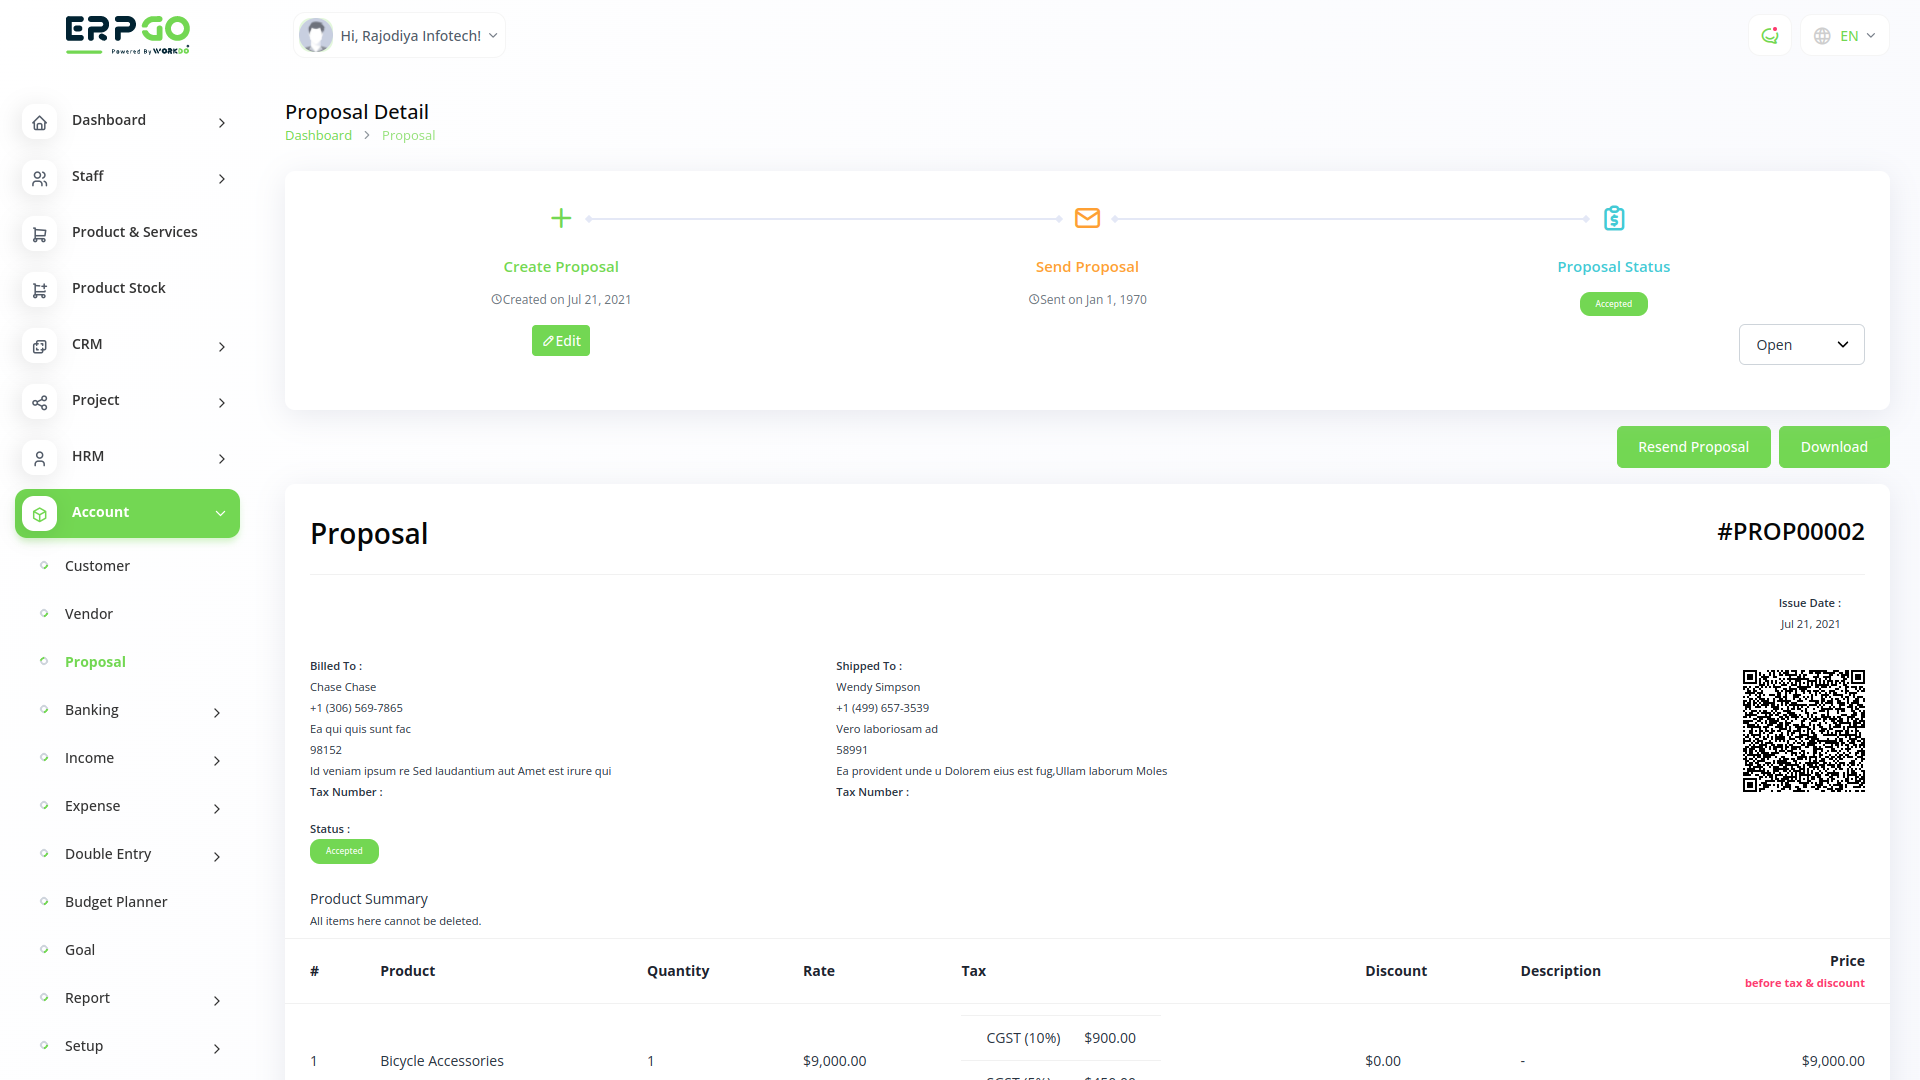Click the CRM layers icon

(39, 346)
